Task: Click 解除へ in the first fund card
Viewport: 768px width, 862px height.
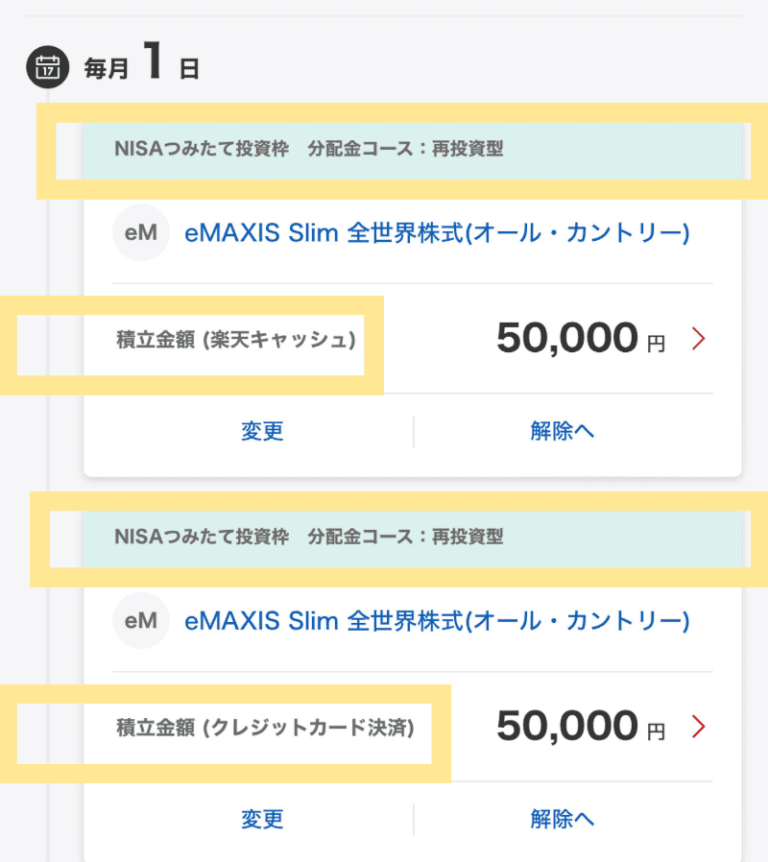Action: [562, 431]
